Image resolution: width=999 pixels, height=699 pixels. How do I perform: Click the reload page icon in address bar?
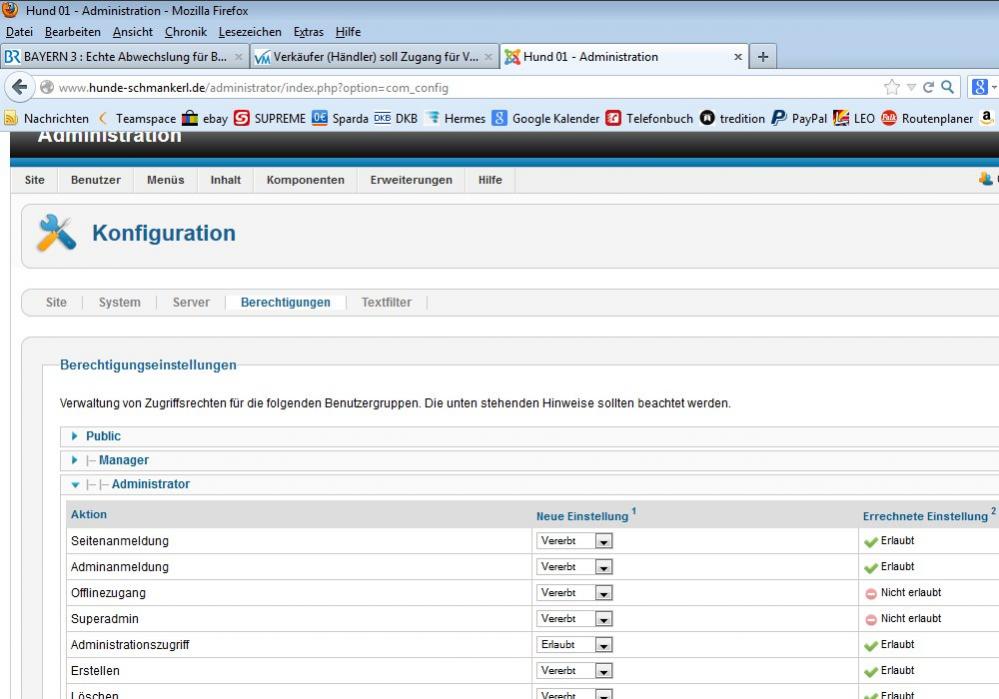(927, 88)
